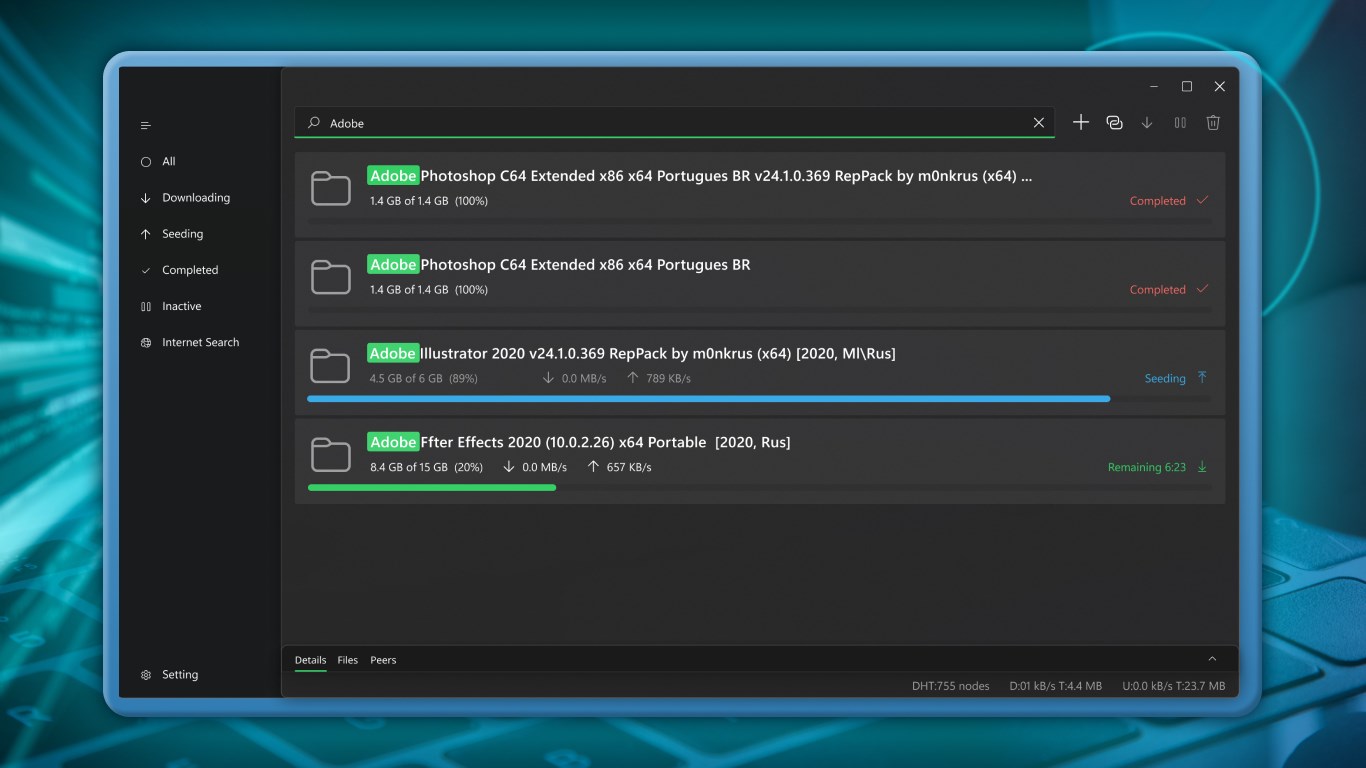Click blue progress bar of Illustrator torrent
This screenshot has width=1366, height=768.
[x=709, y=398]
